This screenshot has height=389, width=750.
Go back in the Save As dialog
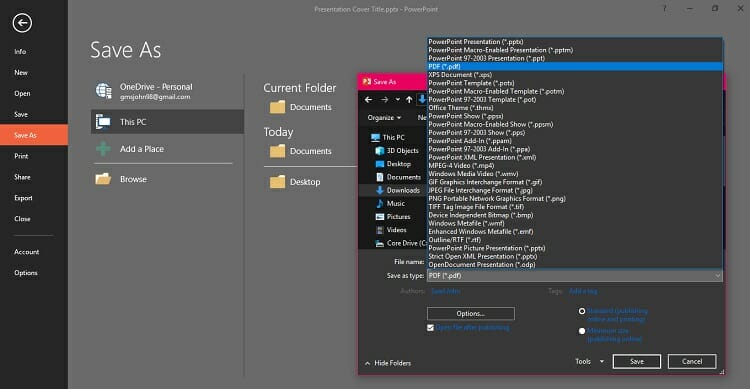click(x=368, y=100)
